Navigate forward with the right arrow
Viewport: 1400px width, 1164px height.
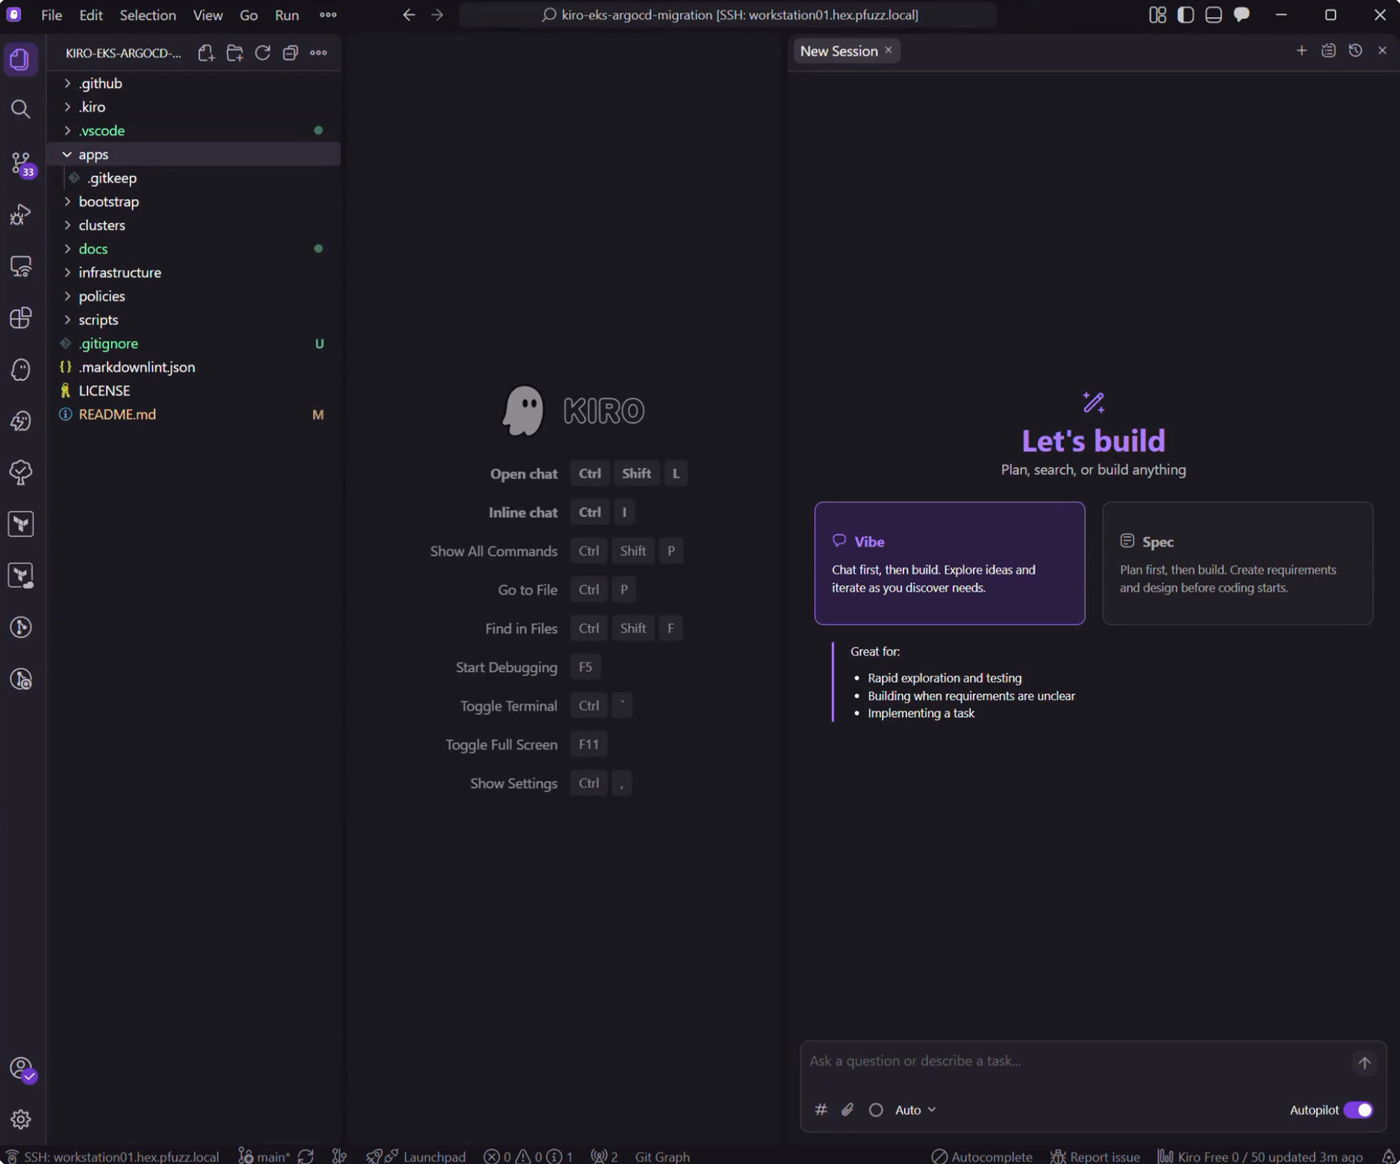point(437,15)
